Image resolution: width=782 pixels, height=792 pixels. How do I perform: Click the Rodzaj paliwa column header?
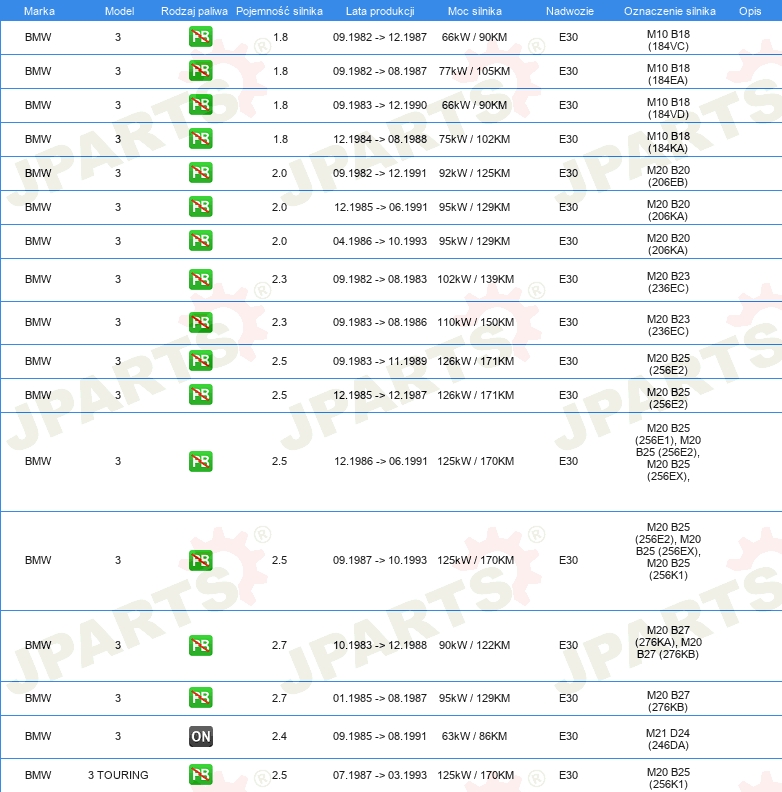(x=194, y=11)
